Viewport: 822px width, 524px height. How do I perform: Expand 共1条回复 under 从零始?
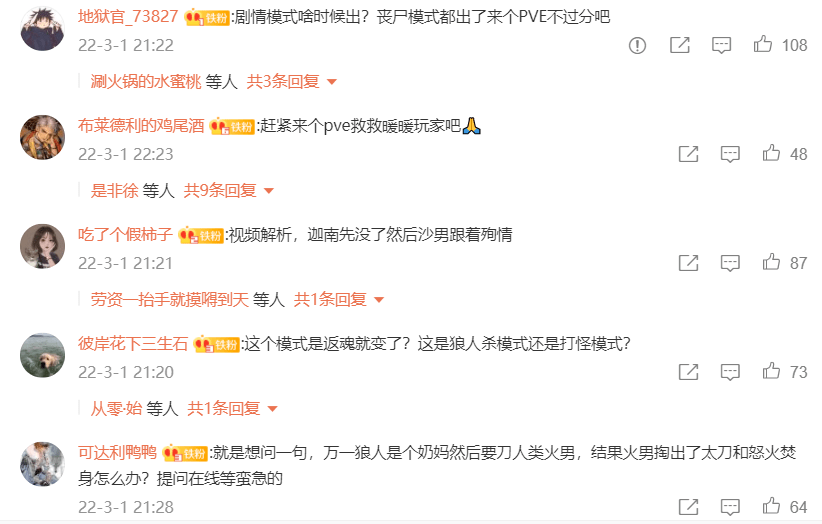click(232, 409)
